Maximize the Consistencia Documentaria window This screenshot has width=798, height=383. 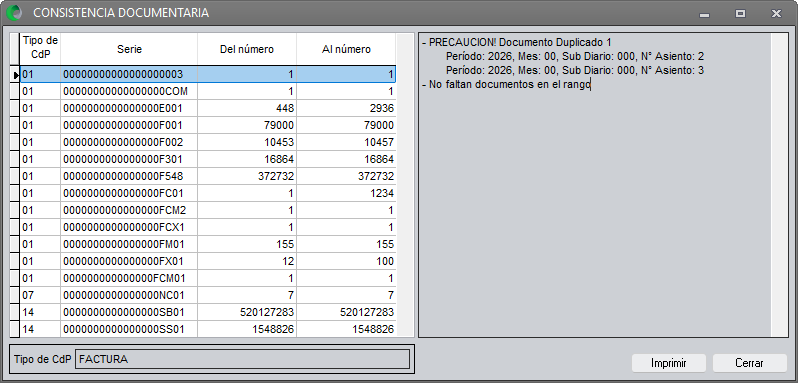[740, 14]
